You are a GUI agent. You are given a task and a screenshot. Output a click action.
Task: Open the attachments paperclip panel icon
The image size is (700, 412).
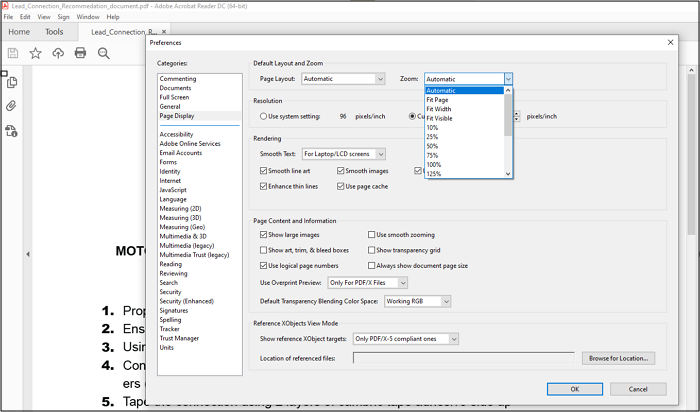tap(11, 106)
